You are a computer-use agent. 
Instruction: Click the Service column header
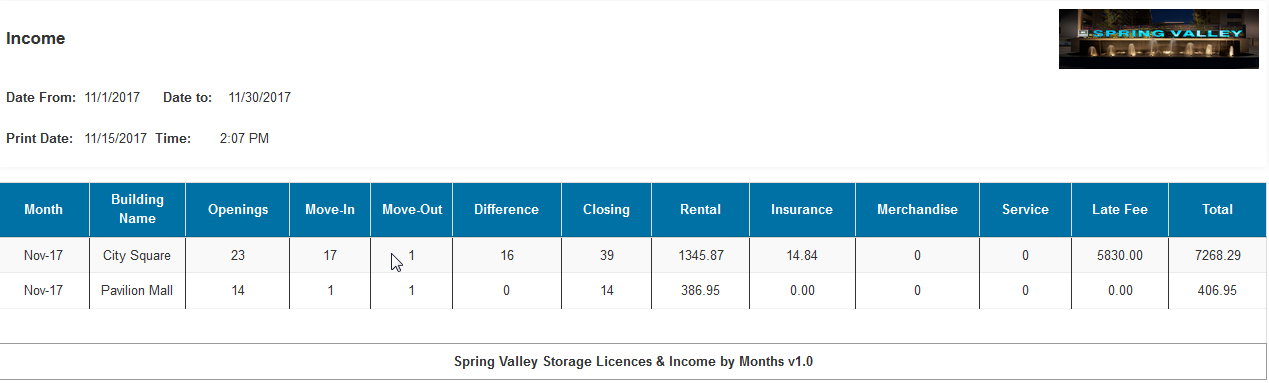[1026, 210]
